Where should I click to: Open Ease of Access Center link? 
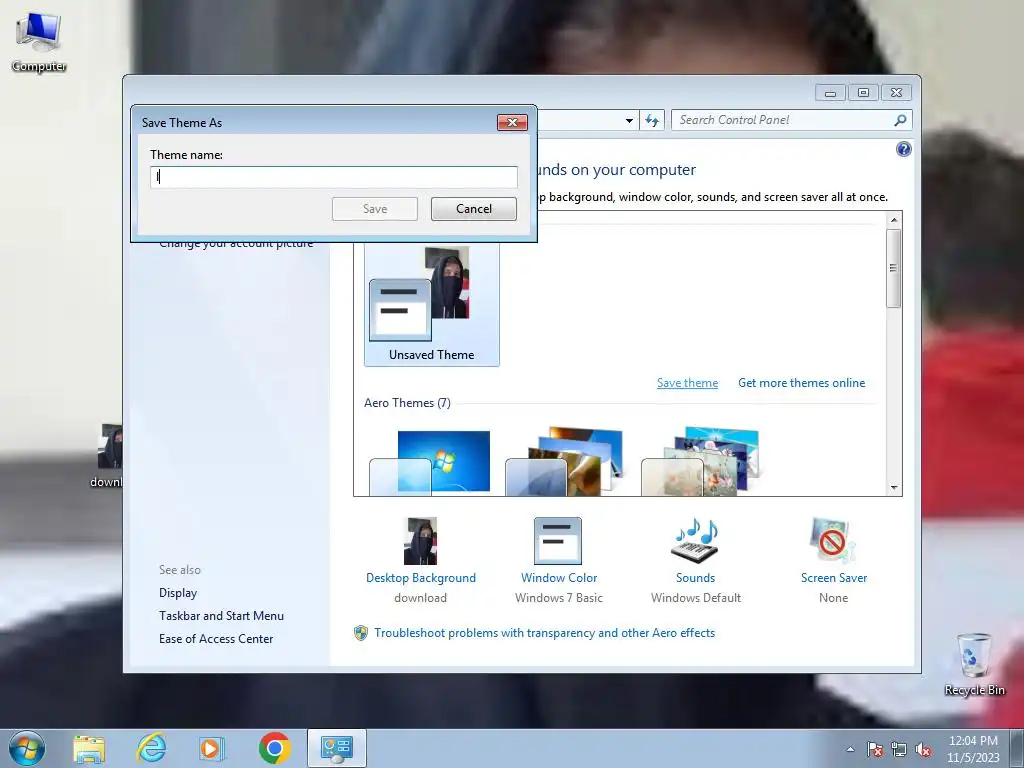(216, 639)
